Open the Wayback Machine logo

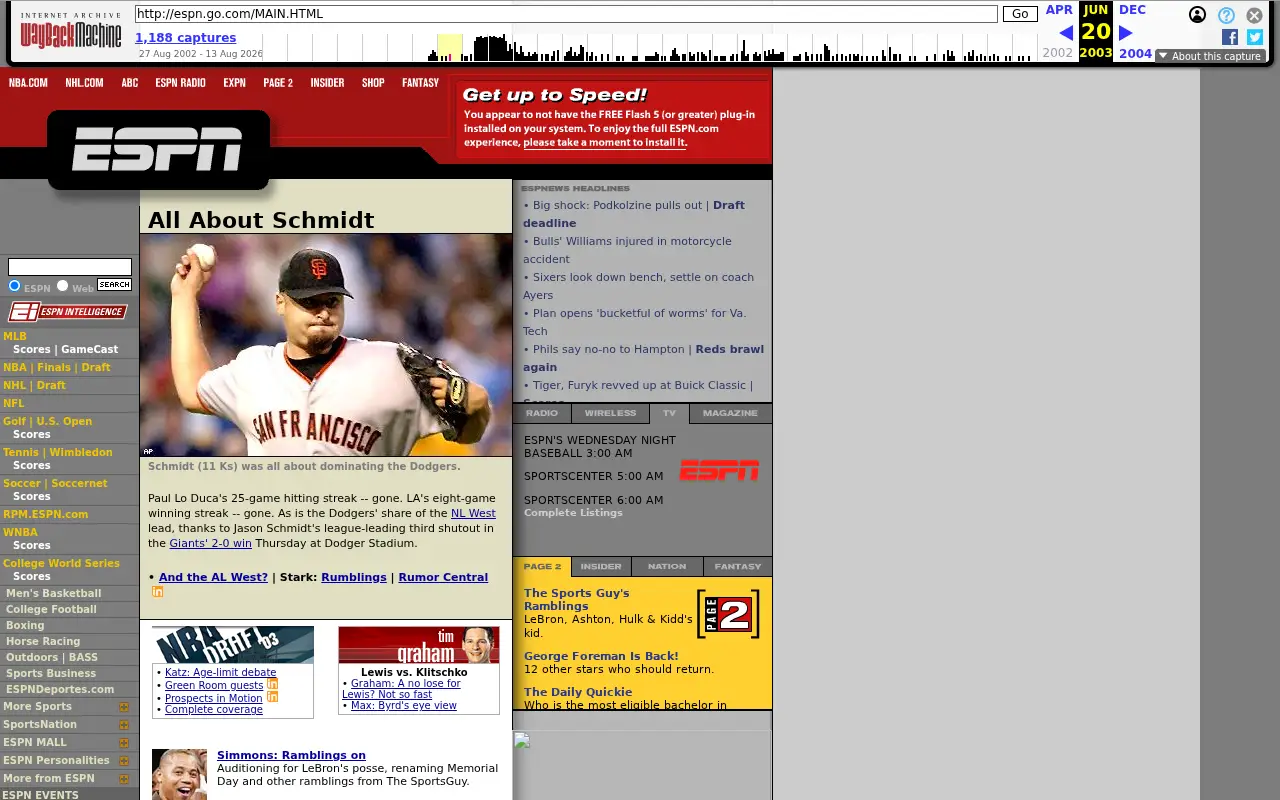[71, 30]
